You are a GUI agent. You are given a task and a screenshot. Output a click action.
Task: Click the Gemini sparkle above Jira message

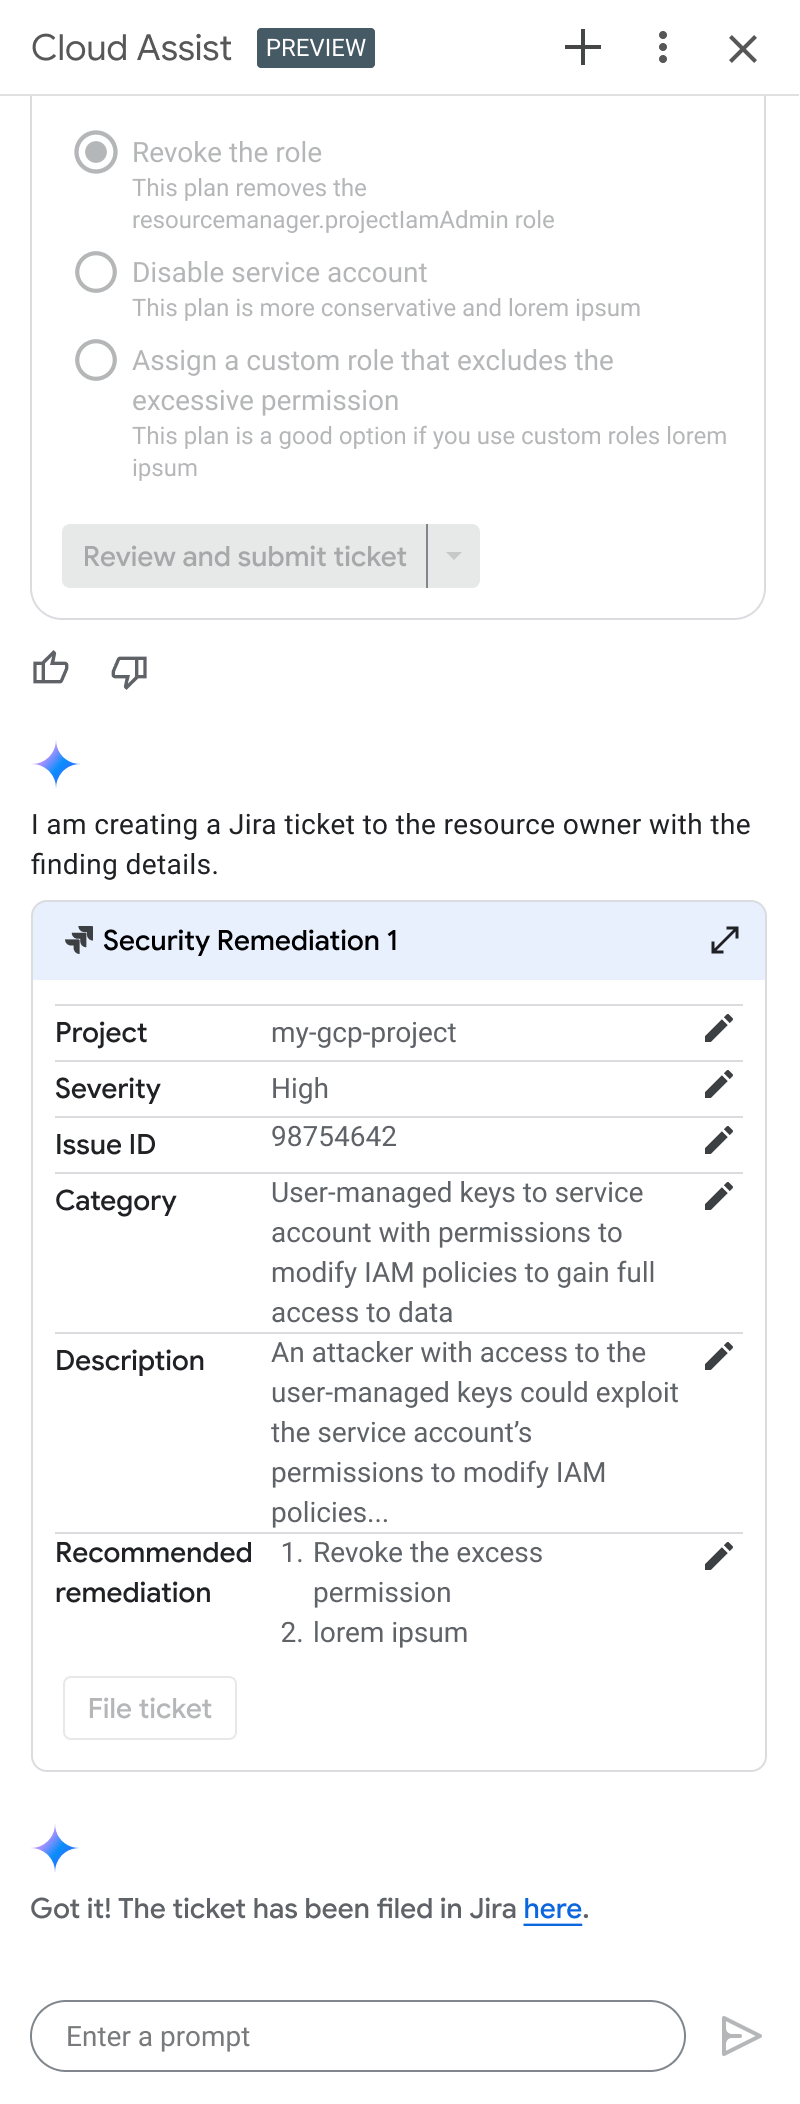(x=56, y=765)
